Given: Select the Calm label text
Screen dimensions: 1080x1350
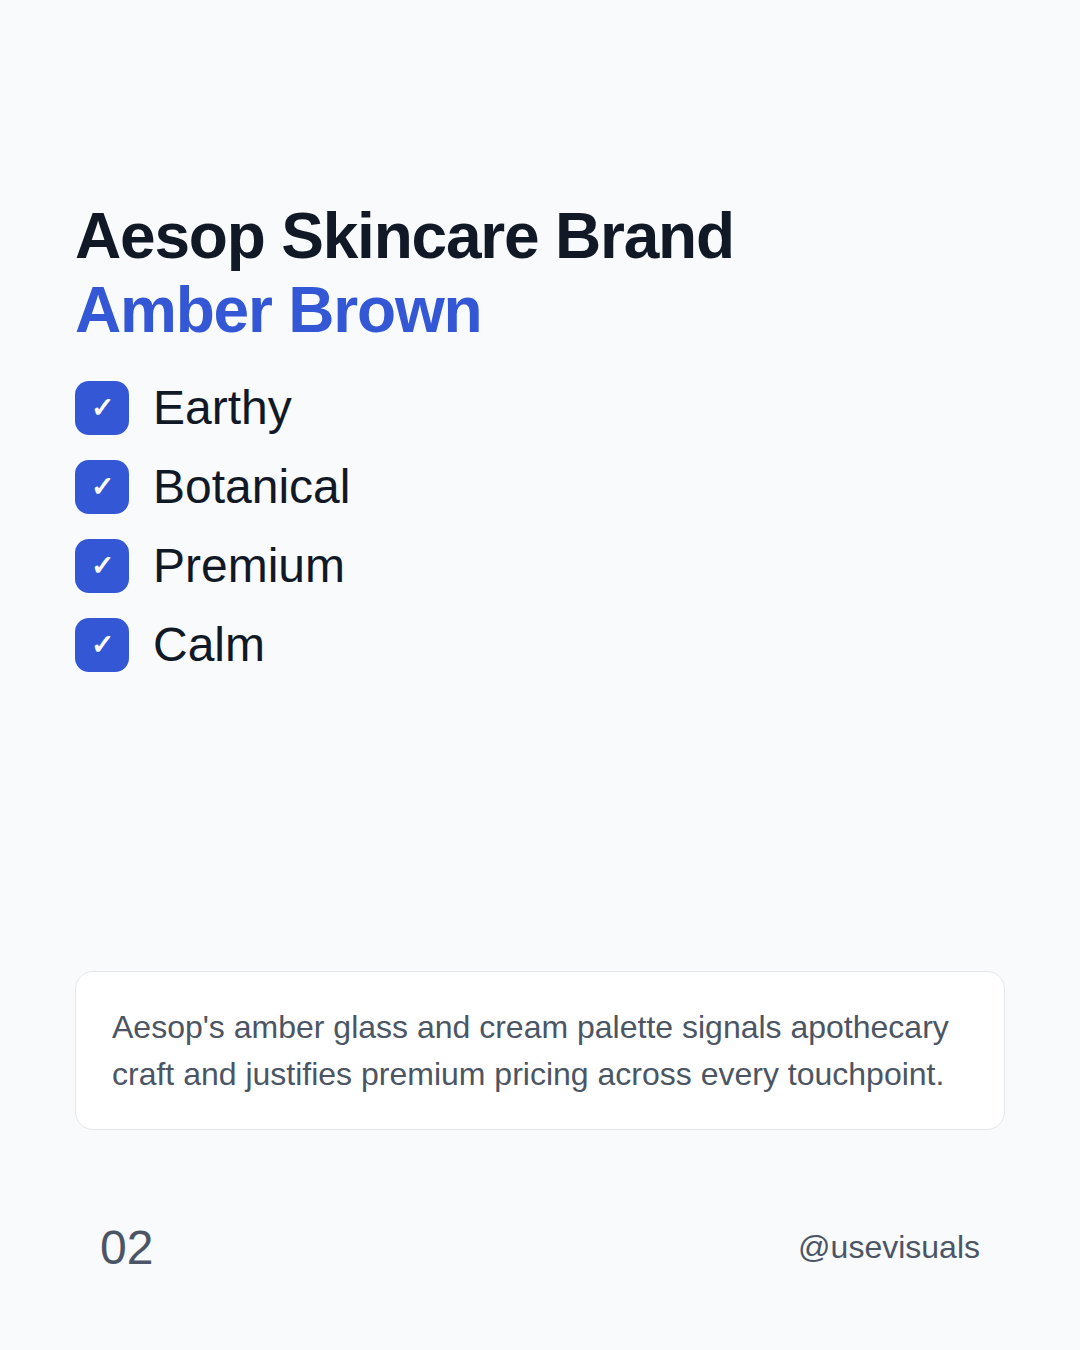Looking at the screenshot, I should pos(209,645).
